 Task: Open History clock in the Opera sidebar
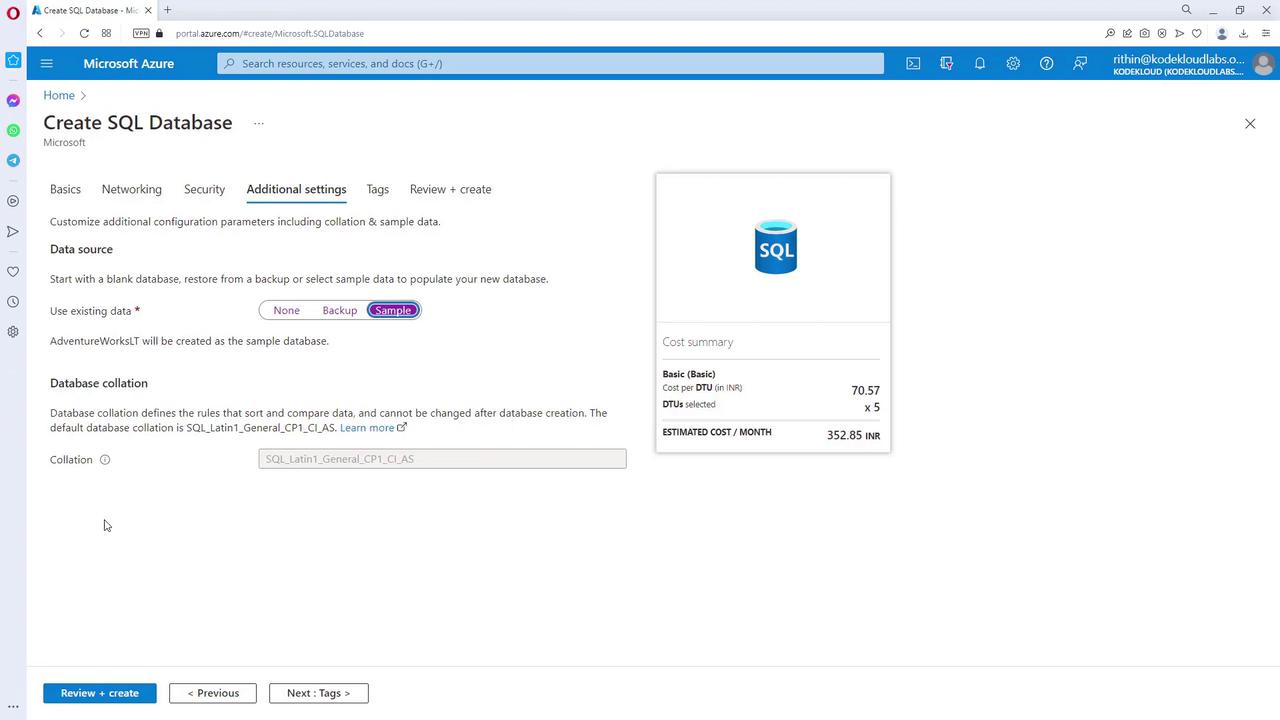pos(13,301)
